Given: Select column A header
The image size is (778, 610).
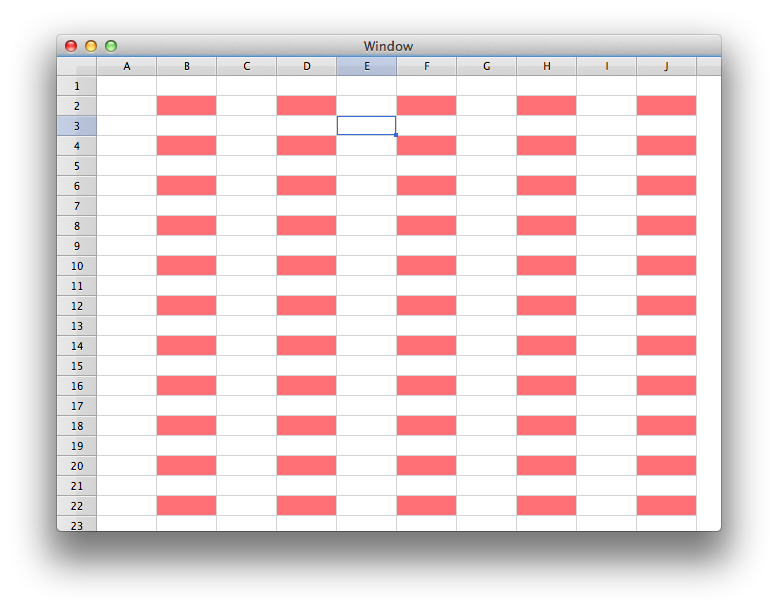Looking at the screenshot, I should 127,66.
